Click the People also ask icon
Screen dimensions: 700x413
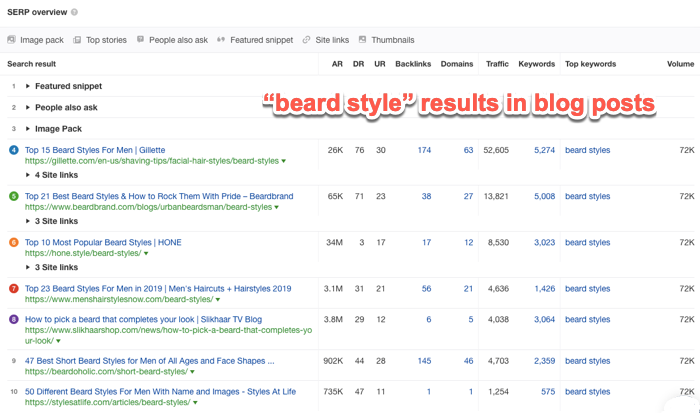tap(141, 40)
